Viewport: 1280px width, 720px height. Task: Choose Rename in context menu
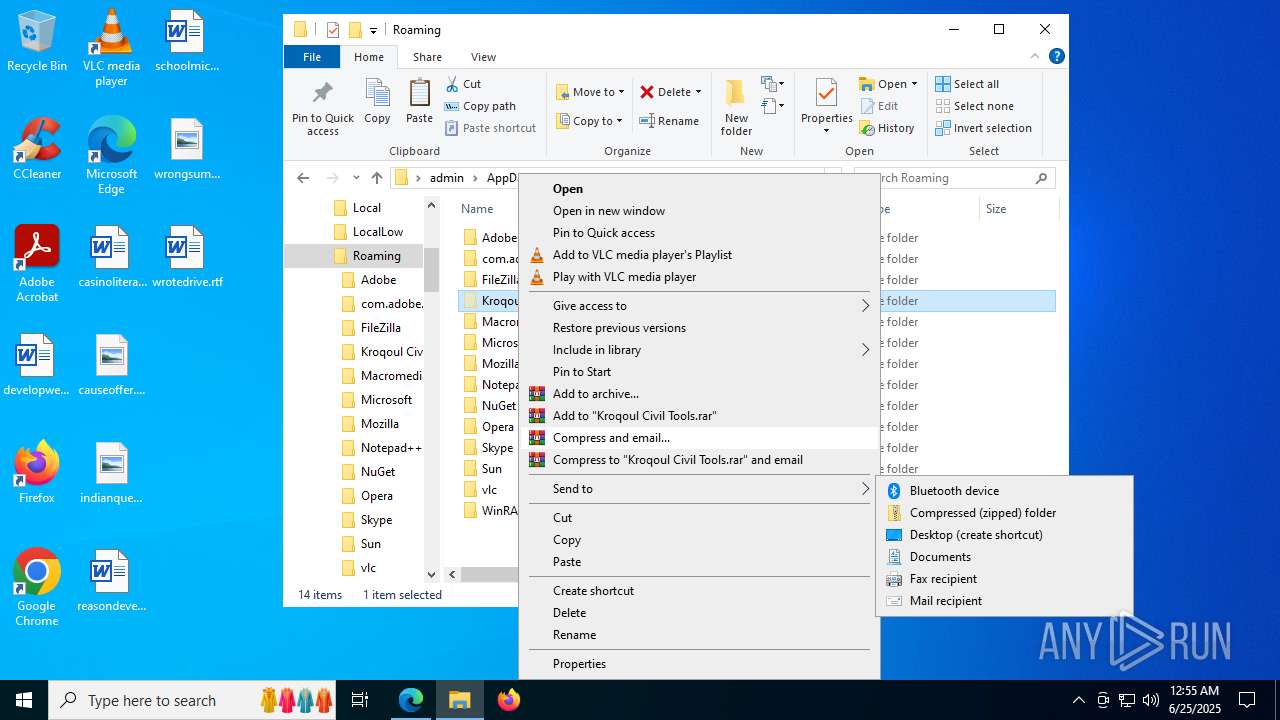(699, 635)
